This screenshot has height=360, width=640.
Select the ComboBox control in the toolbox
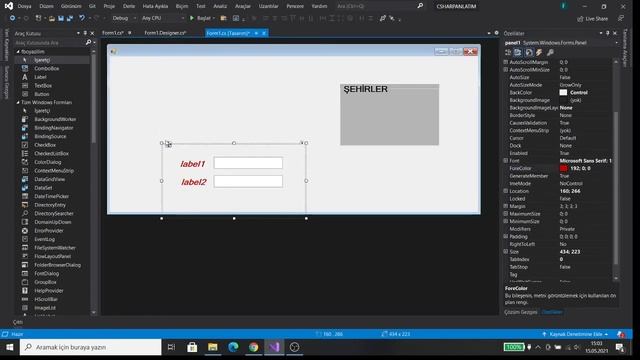[47, 69]
